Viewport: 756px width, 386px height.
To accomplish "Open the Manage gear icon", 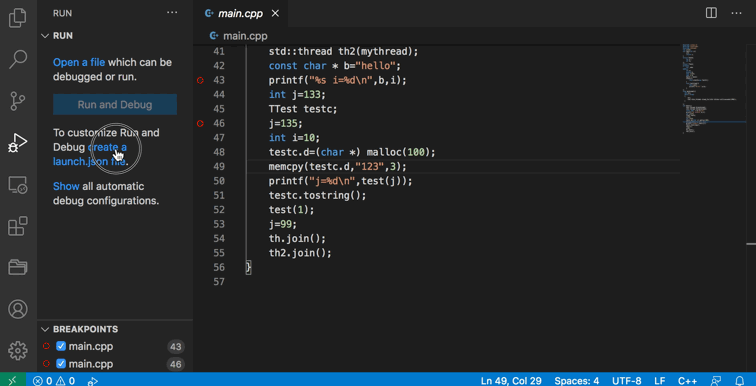I will (x=18, y=350).
